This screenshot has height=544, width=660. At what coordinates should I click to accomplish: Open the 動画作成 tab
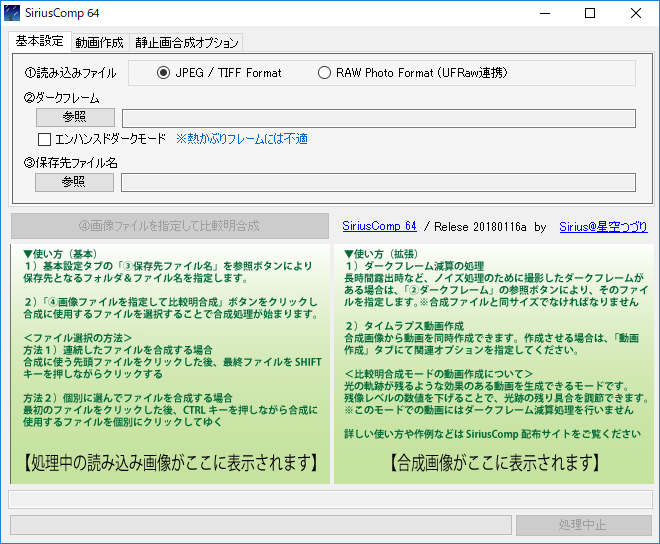[x=99, y=43]
